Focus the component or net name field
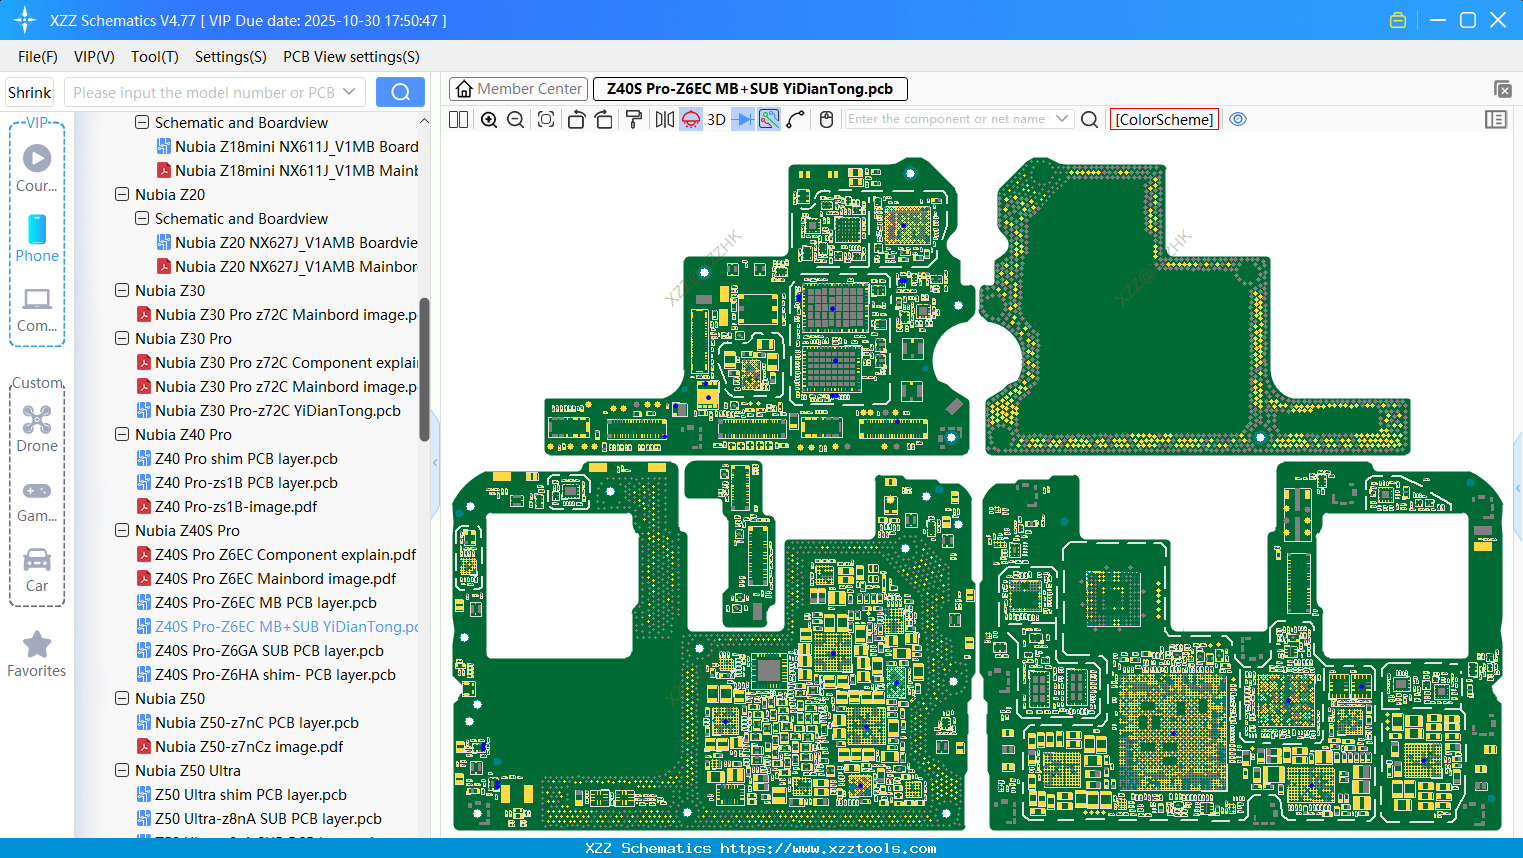The image size is (1523, 858). pos(948,119)
